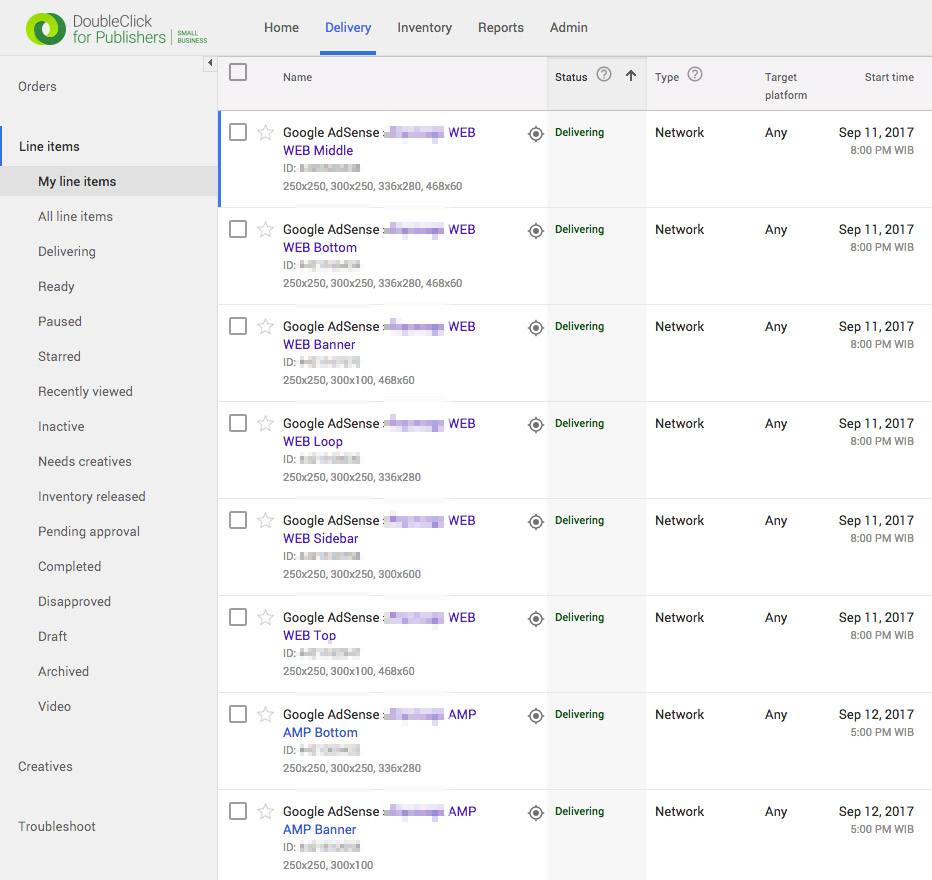
Task: Open the AMP Bottom line item link
Action: click(x=320, y=732)
